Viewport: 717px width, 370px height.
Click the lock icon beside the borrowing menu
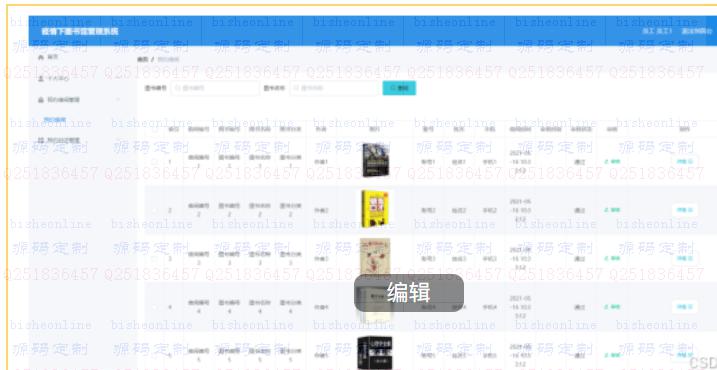point(41,99)
